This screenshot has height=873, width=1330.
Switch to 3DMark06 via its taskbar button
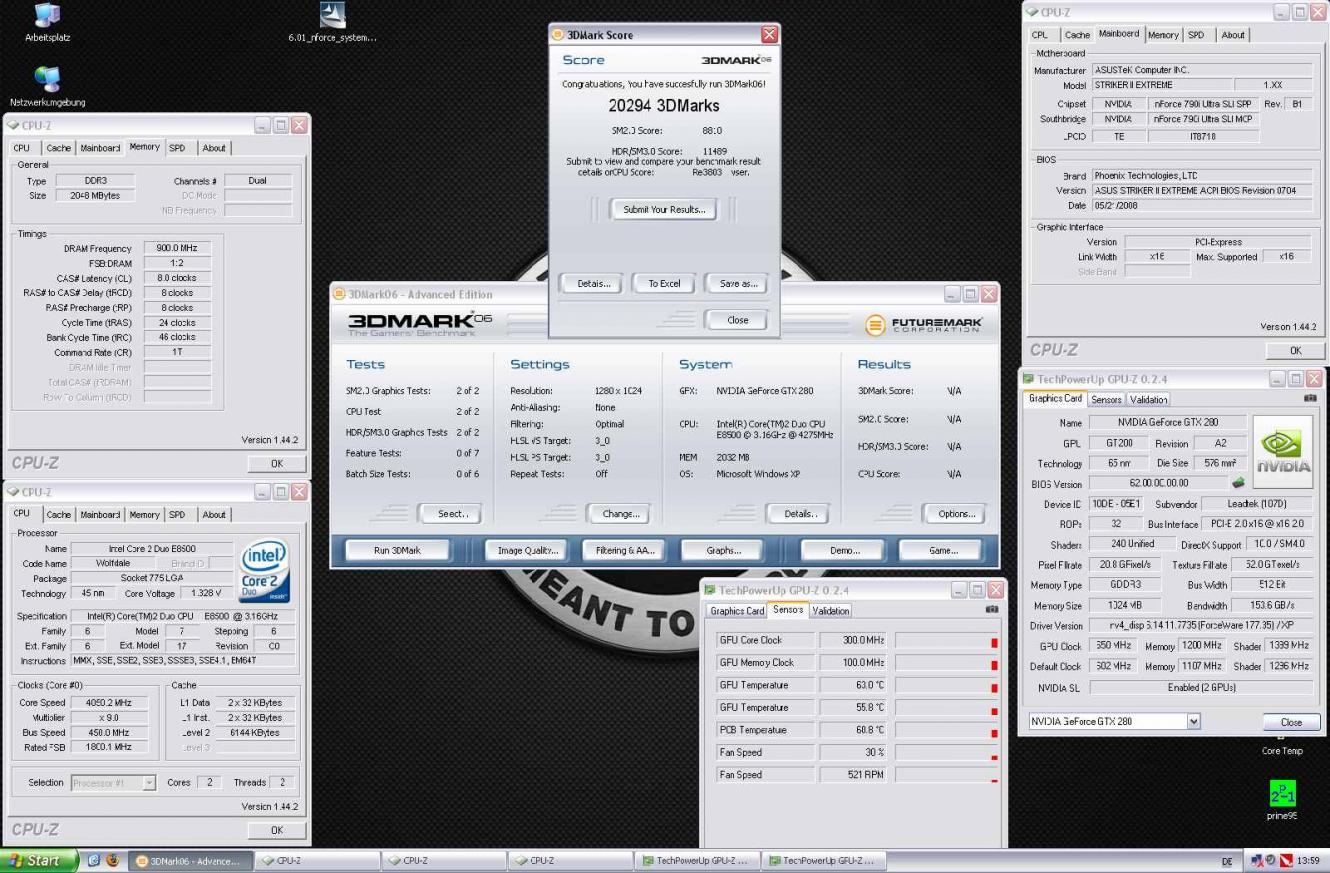coord(189,860)
